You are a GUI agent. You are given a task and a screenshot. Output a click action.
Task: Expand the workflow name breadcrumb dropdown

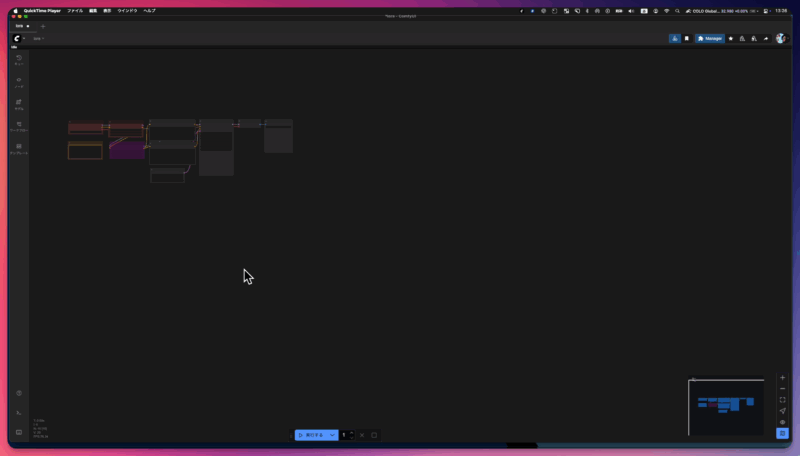pos(39,38)
